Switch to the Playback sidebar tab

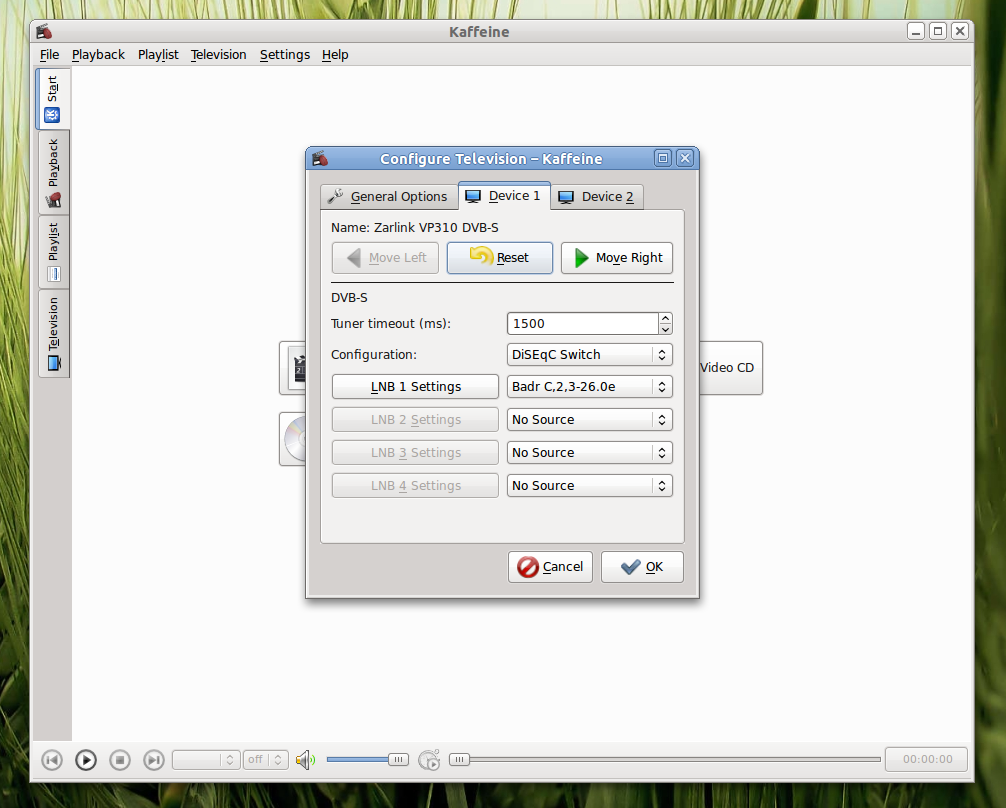point(54,173)
